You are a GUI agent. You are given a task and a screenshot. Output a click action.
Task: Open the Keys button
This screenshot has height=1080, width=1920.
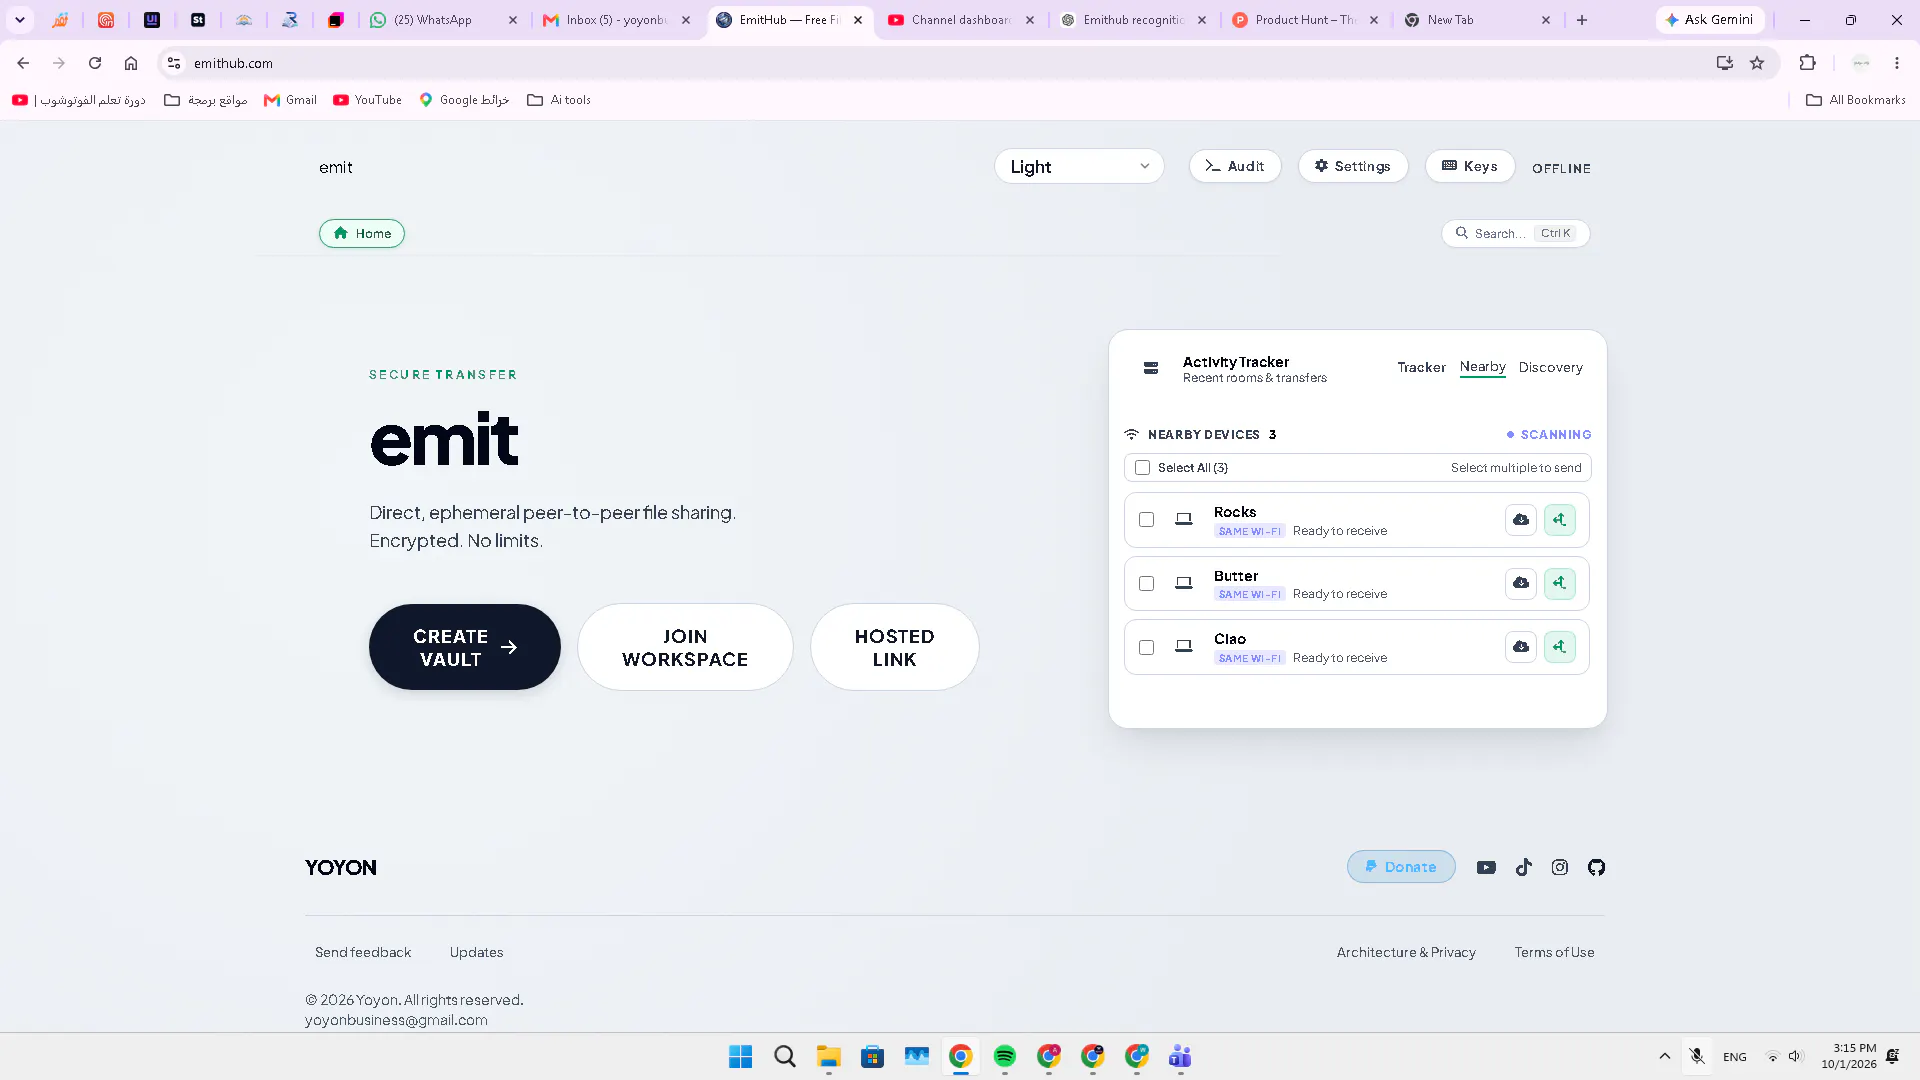click(1470, 166)
